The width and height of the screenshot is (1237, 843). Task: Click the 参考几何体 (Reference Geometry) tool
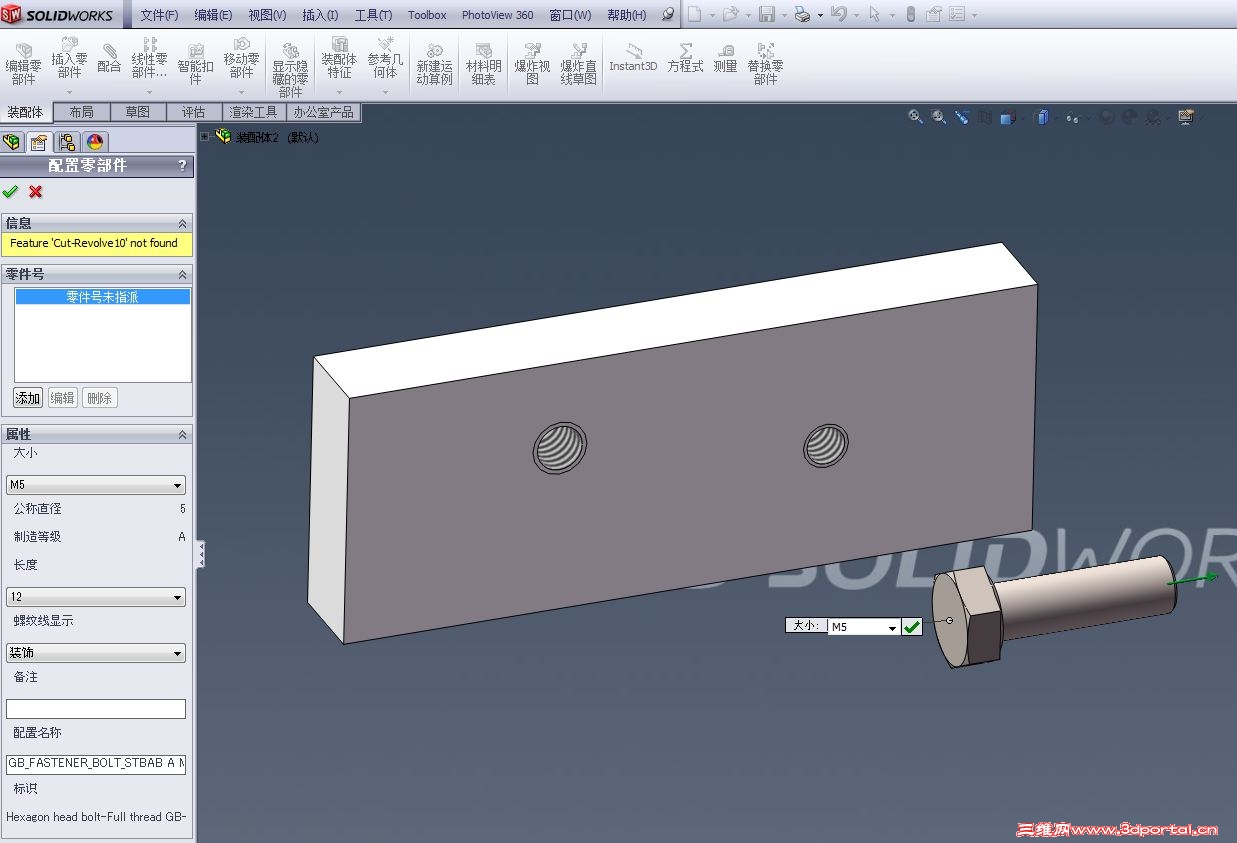click(385, 60)
